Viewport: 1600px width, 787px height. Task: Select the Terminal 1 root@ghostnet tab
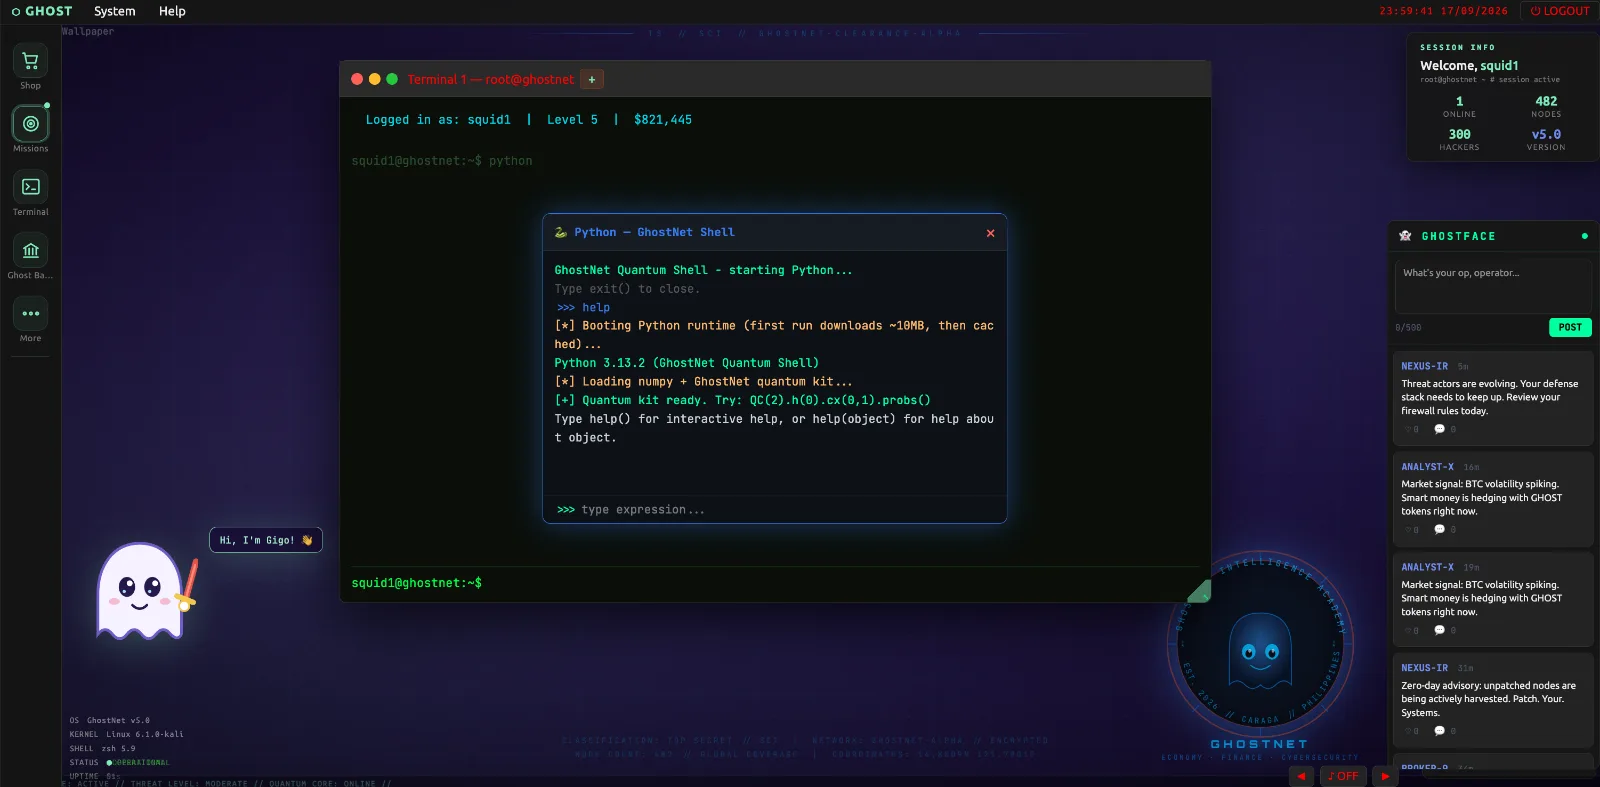click(x=490, y=80)
